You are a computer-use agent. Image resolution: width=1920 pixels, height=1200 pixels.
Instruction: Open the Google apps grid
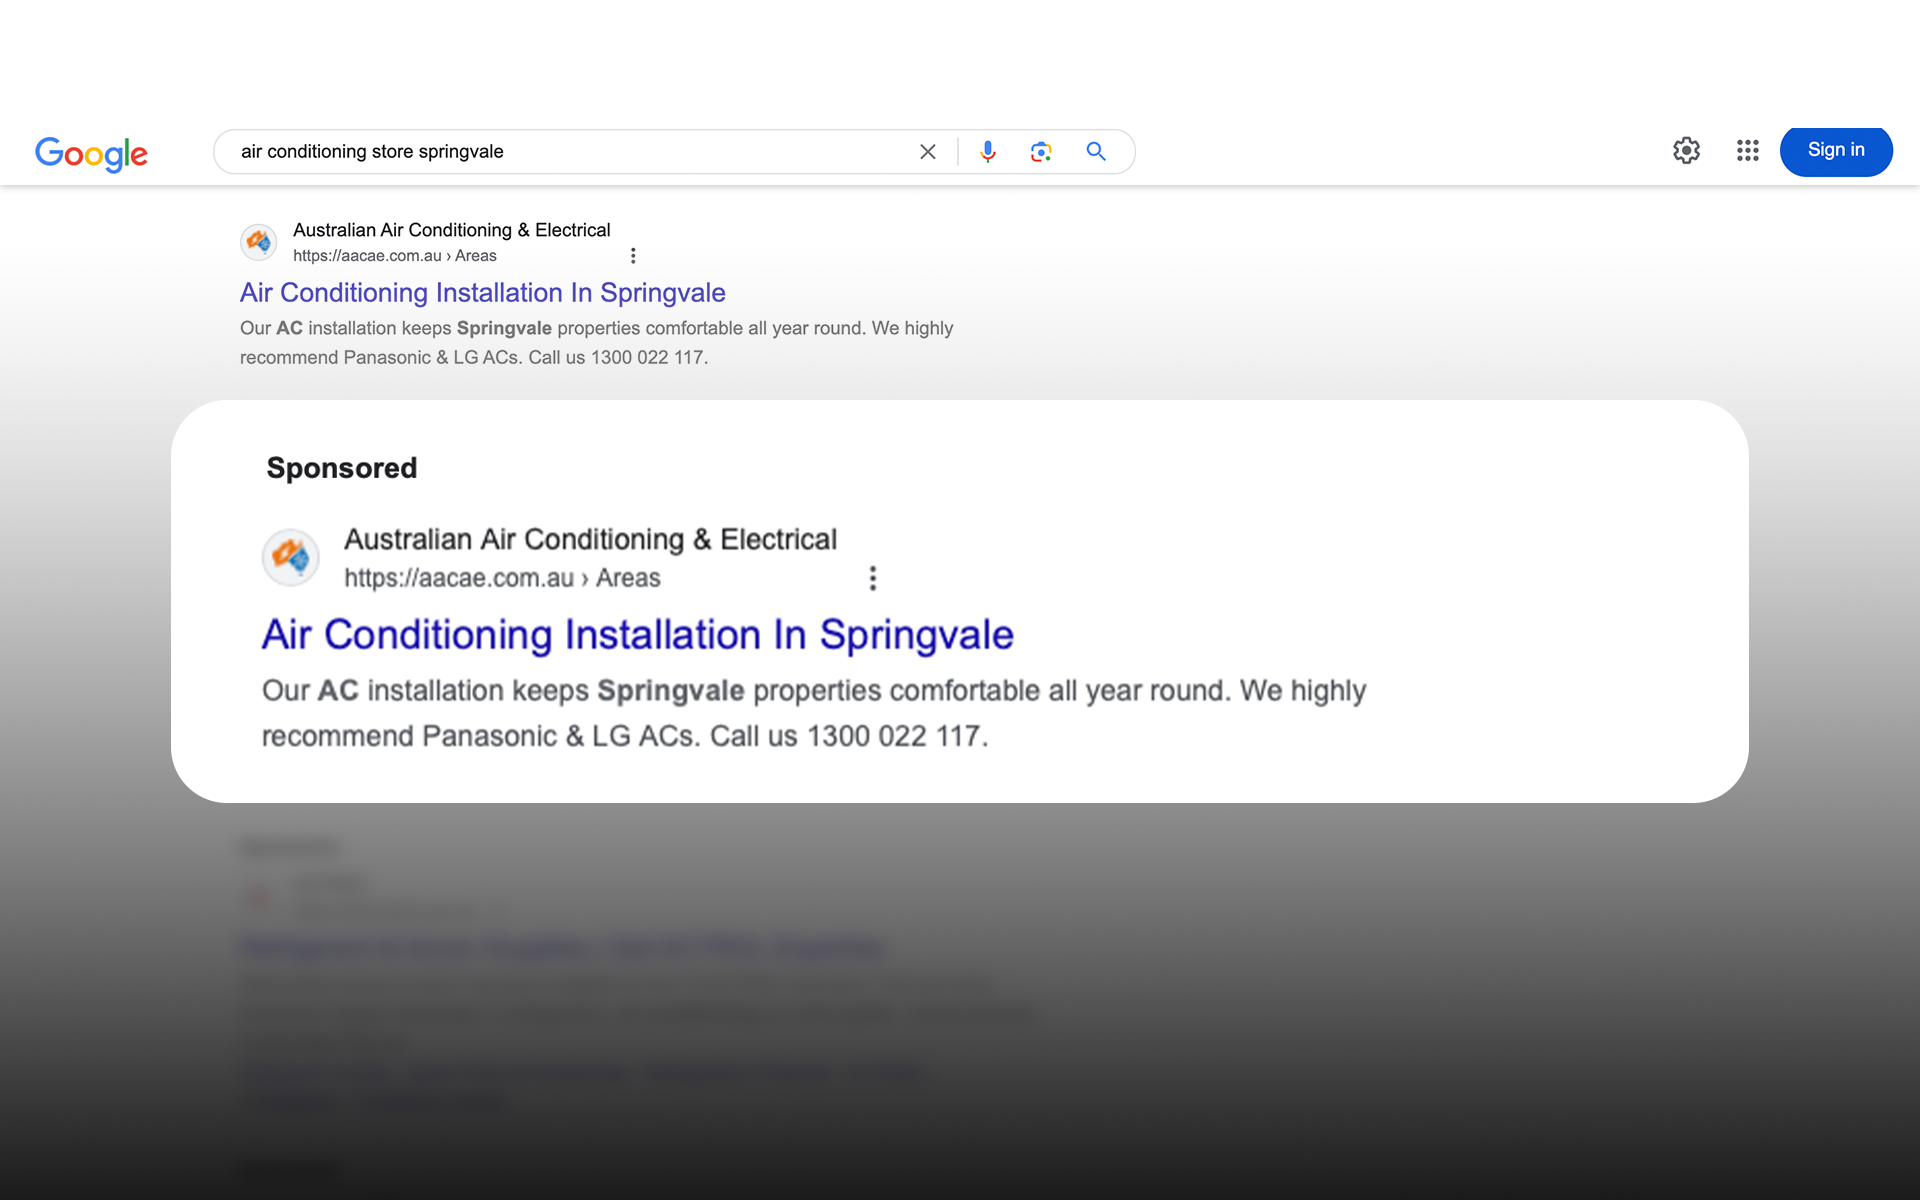(1747, 151)
